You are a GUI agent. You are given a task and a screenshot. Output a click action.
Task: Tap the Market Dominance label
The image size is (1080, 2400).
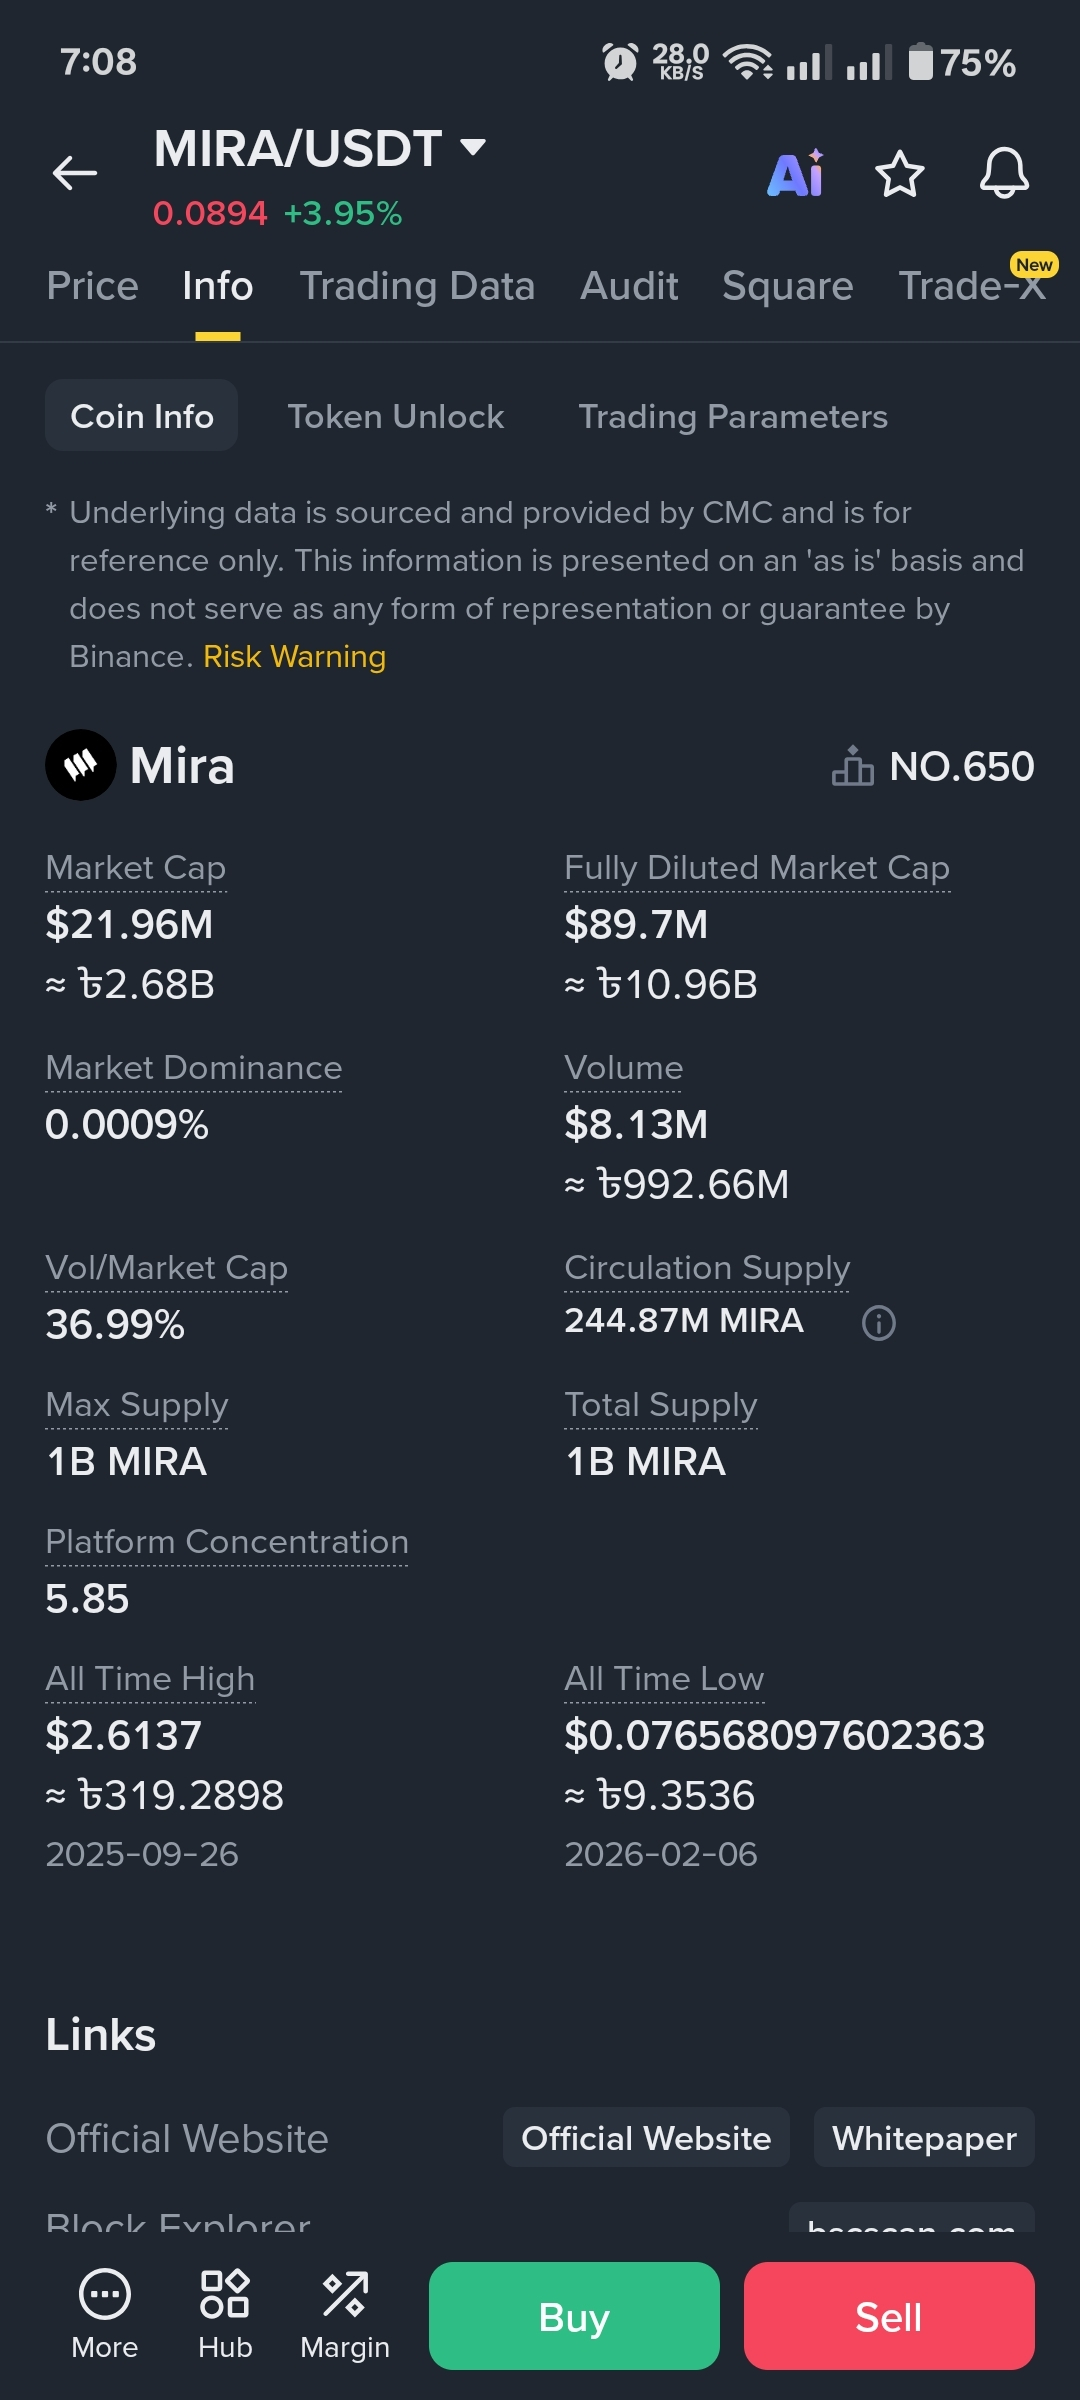tap(194, 1068)
